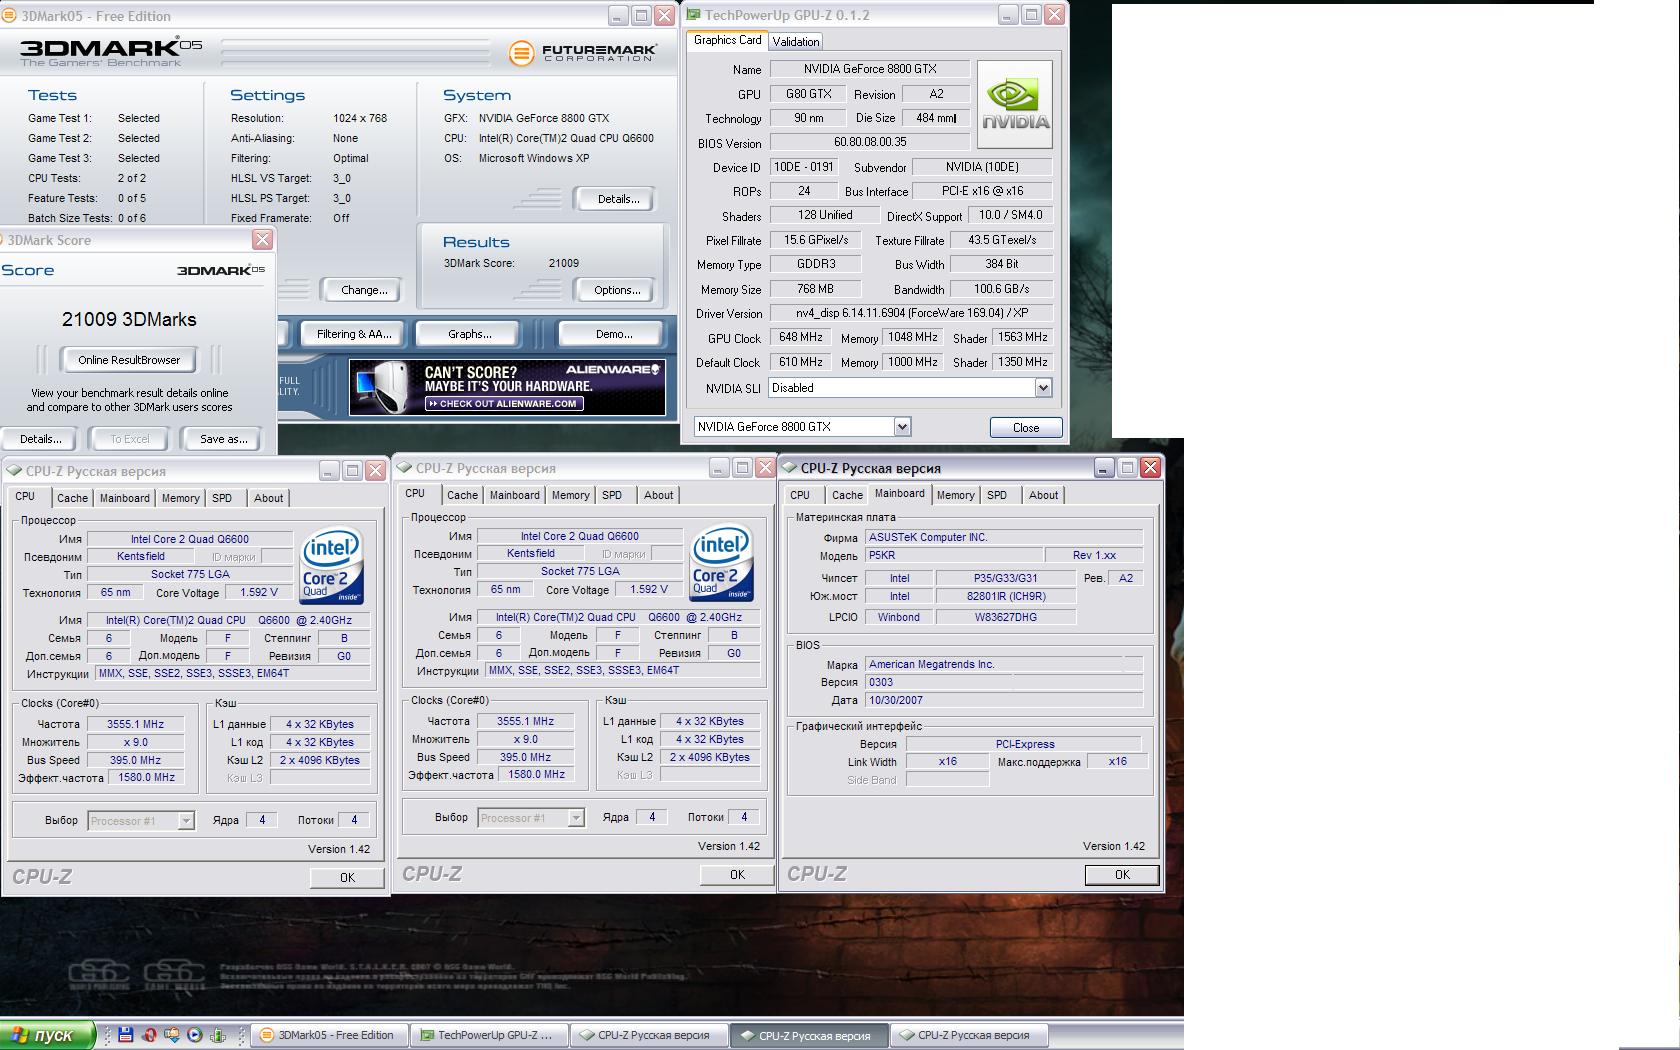The image size is (1680, 1050).
Task: Open Processor #1 dropdown in leftmost CPU-Z
Action: point(186,821)
